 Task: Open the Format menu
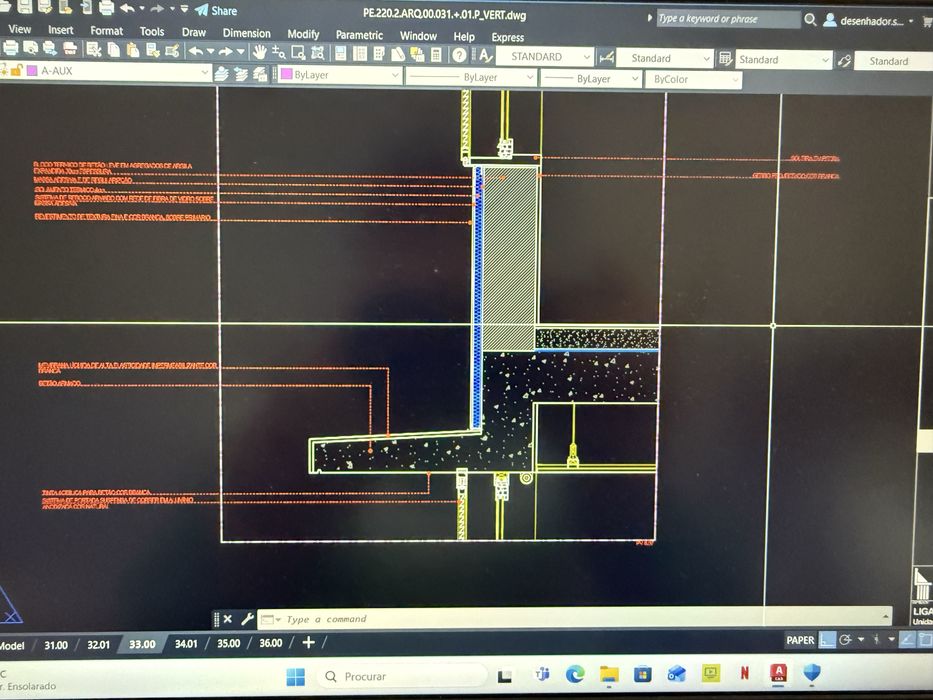coord(107,30)
